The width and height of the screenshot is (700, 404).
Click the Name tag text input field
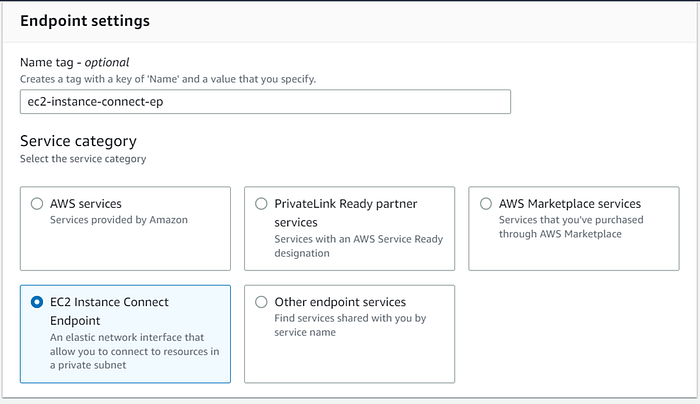click(265, 102)
